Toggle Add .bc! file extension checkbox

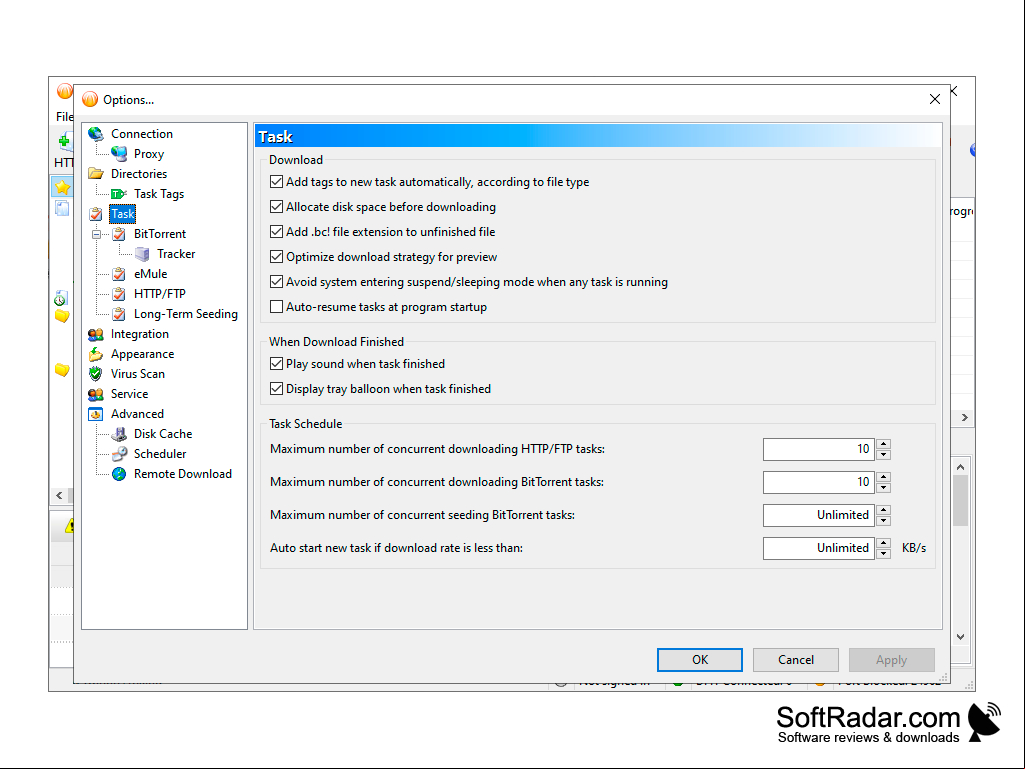277,231
